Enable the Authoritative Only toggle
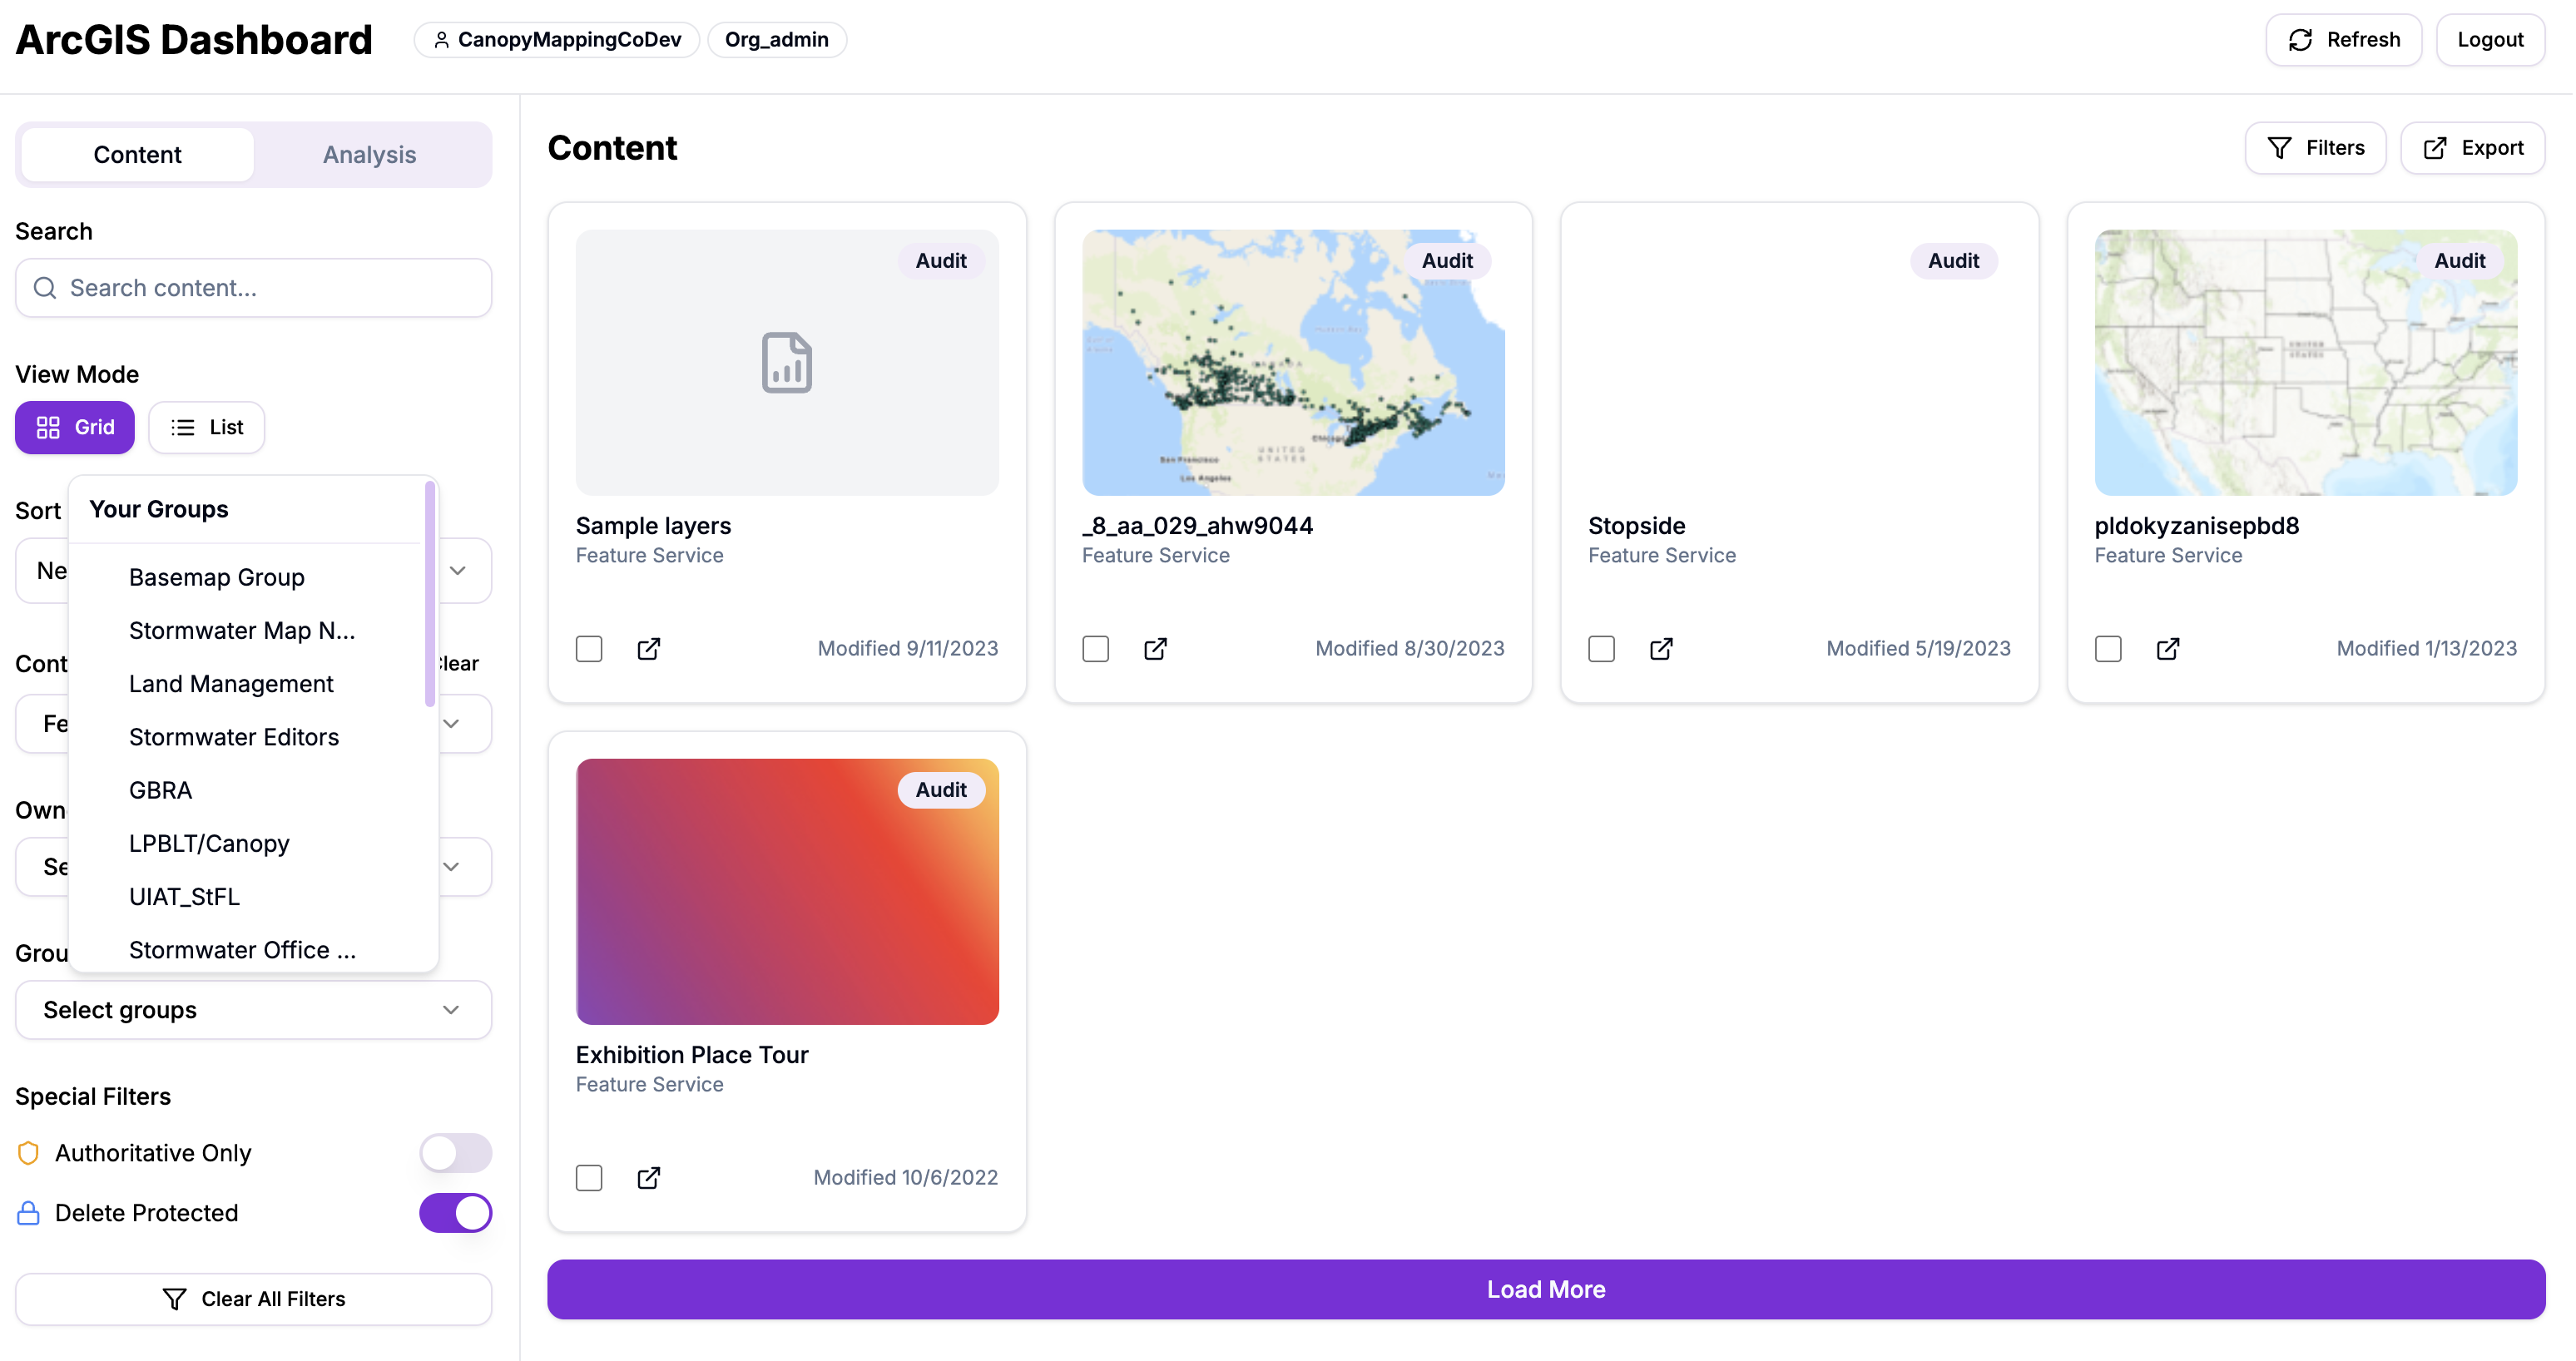Image resolution: width=2576 pixels, height=1361 pixels. pos(455,1153)
